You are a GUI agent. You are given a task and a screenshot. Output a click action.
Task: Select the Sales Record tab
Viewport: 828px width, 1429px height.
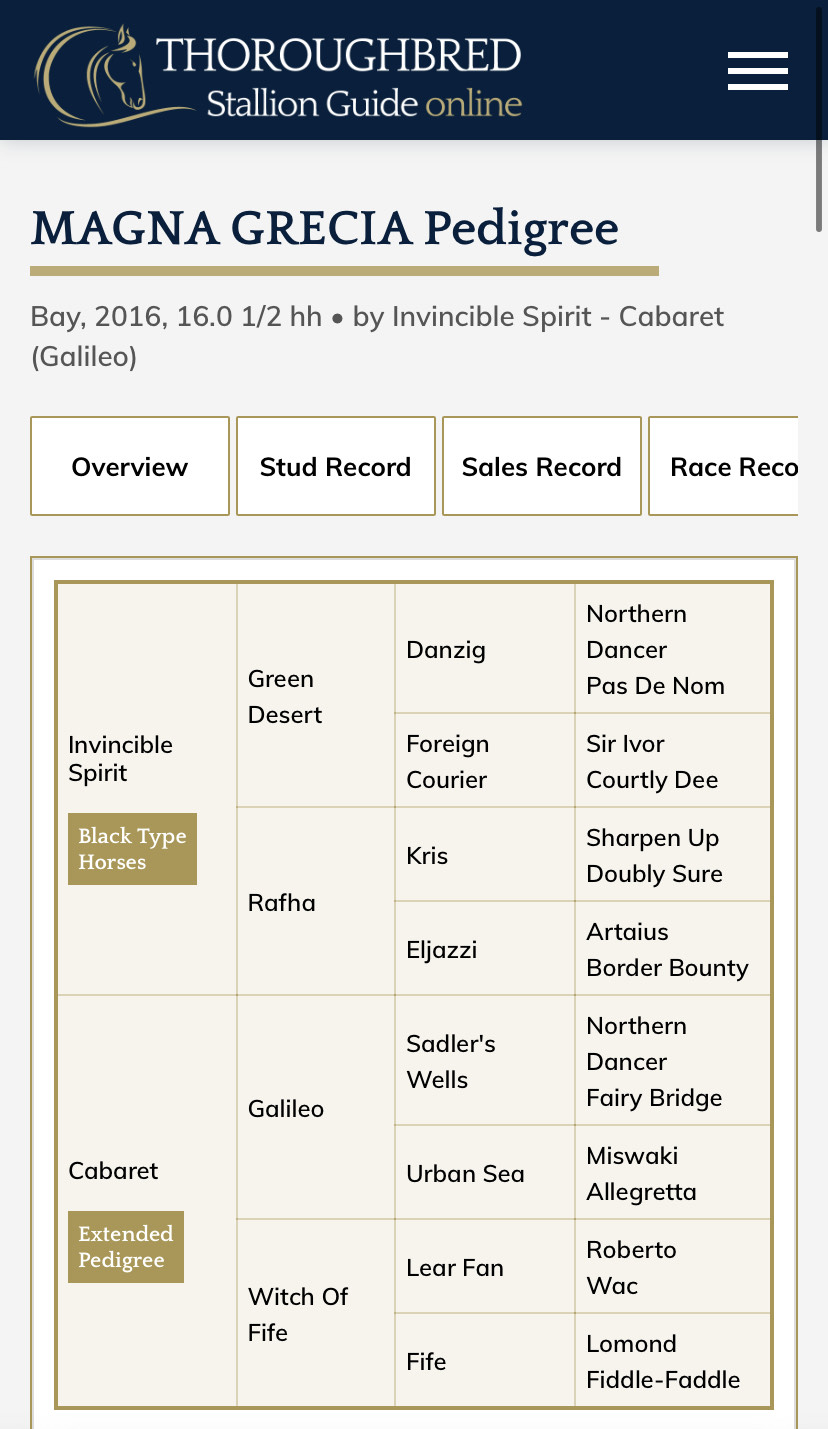click(542, 466)
